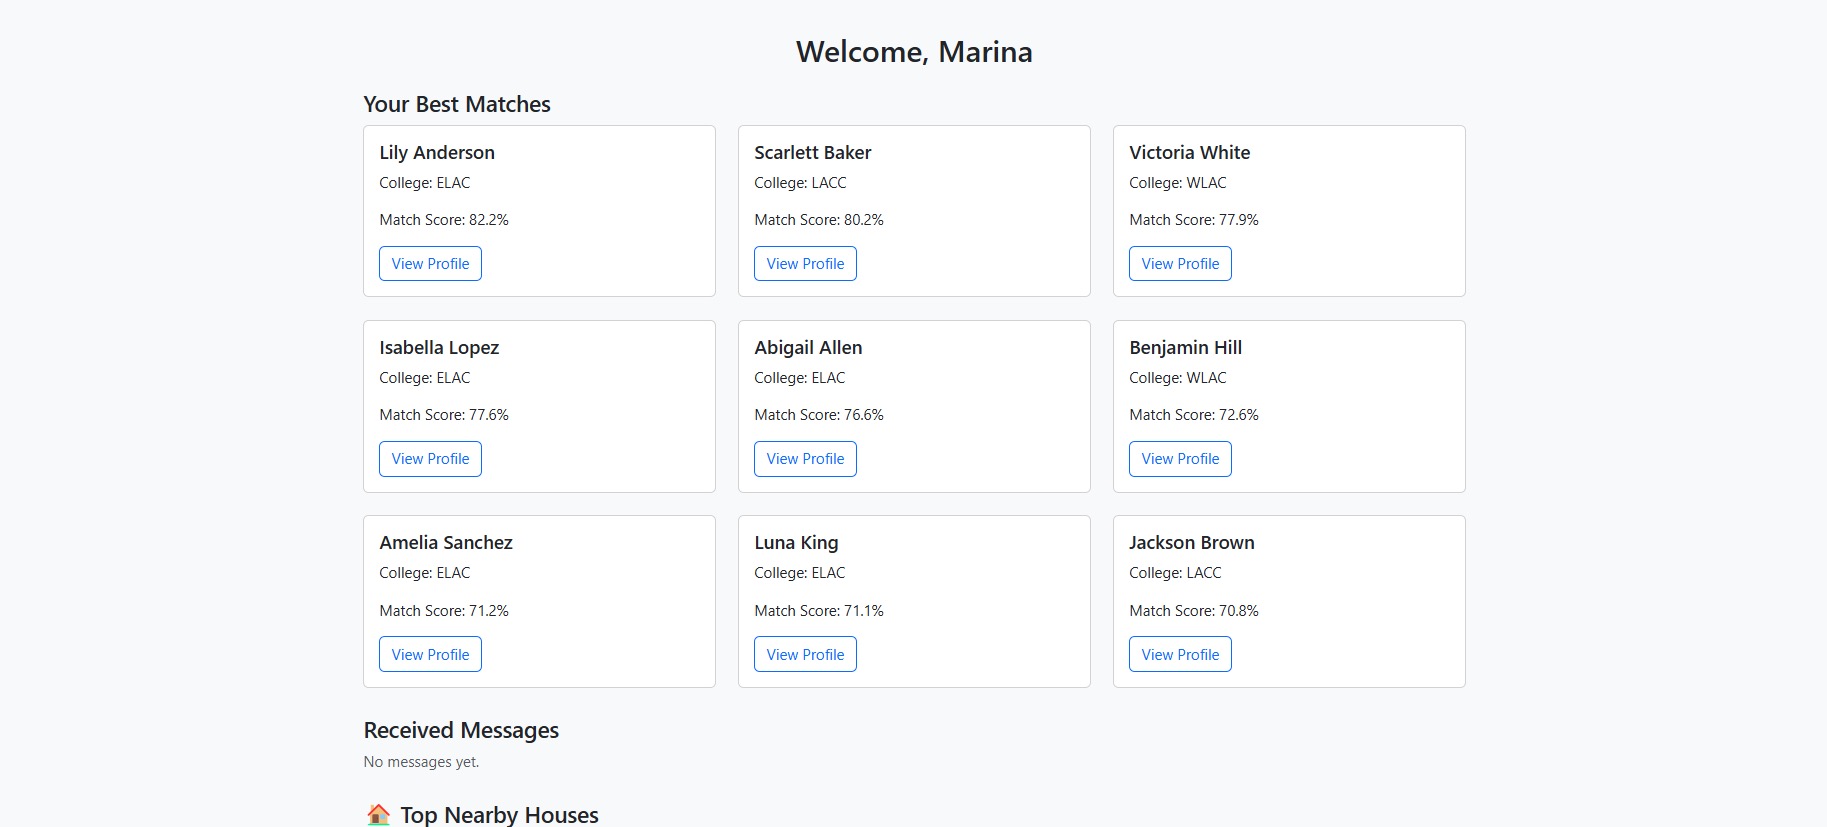This screenshot has height=827, width=1827.
Task: Click the Lily Anderson card title
Action: pyautogui.click(x=437, y=152)
